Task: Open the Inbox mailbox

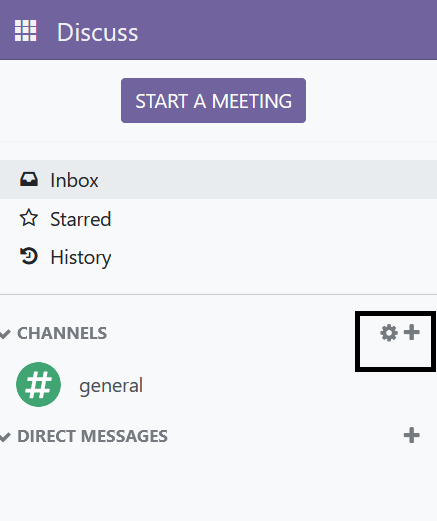Action: point(218,180)
